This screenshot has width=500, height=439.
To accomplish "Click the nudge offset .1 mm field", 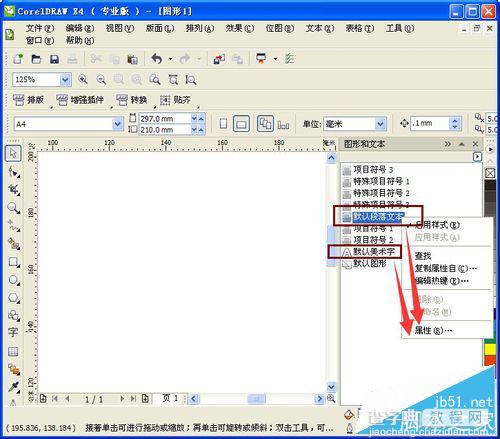I will coord(430,124).
